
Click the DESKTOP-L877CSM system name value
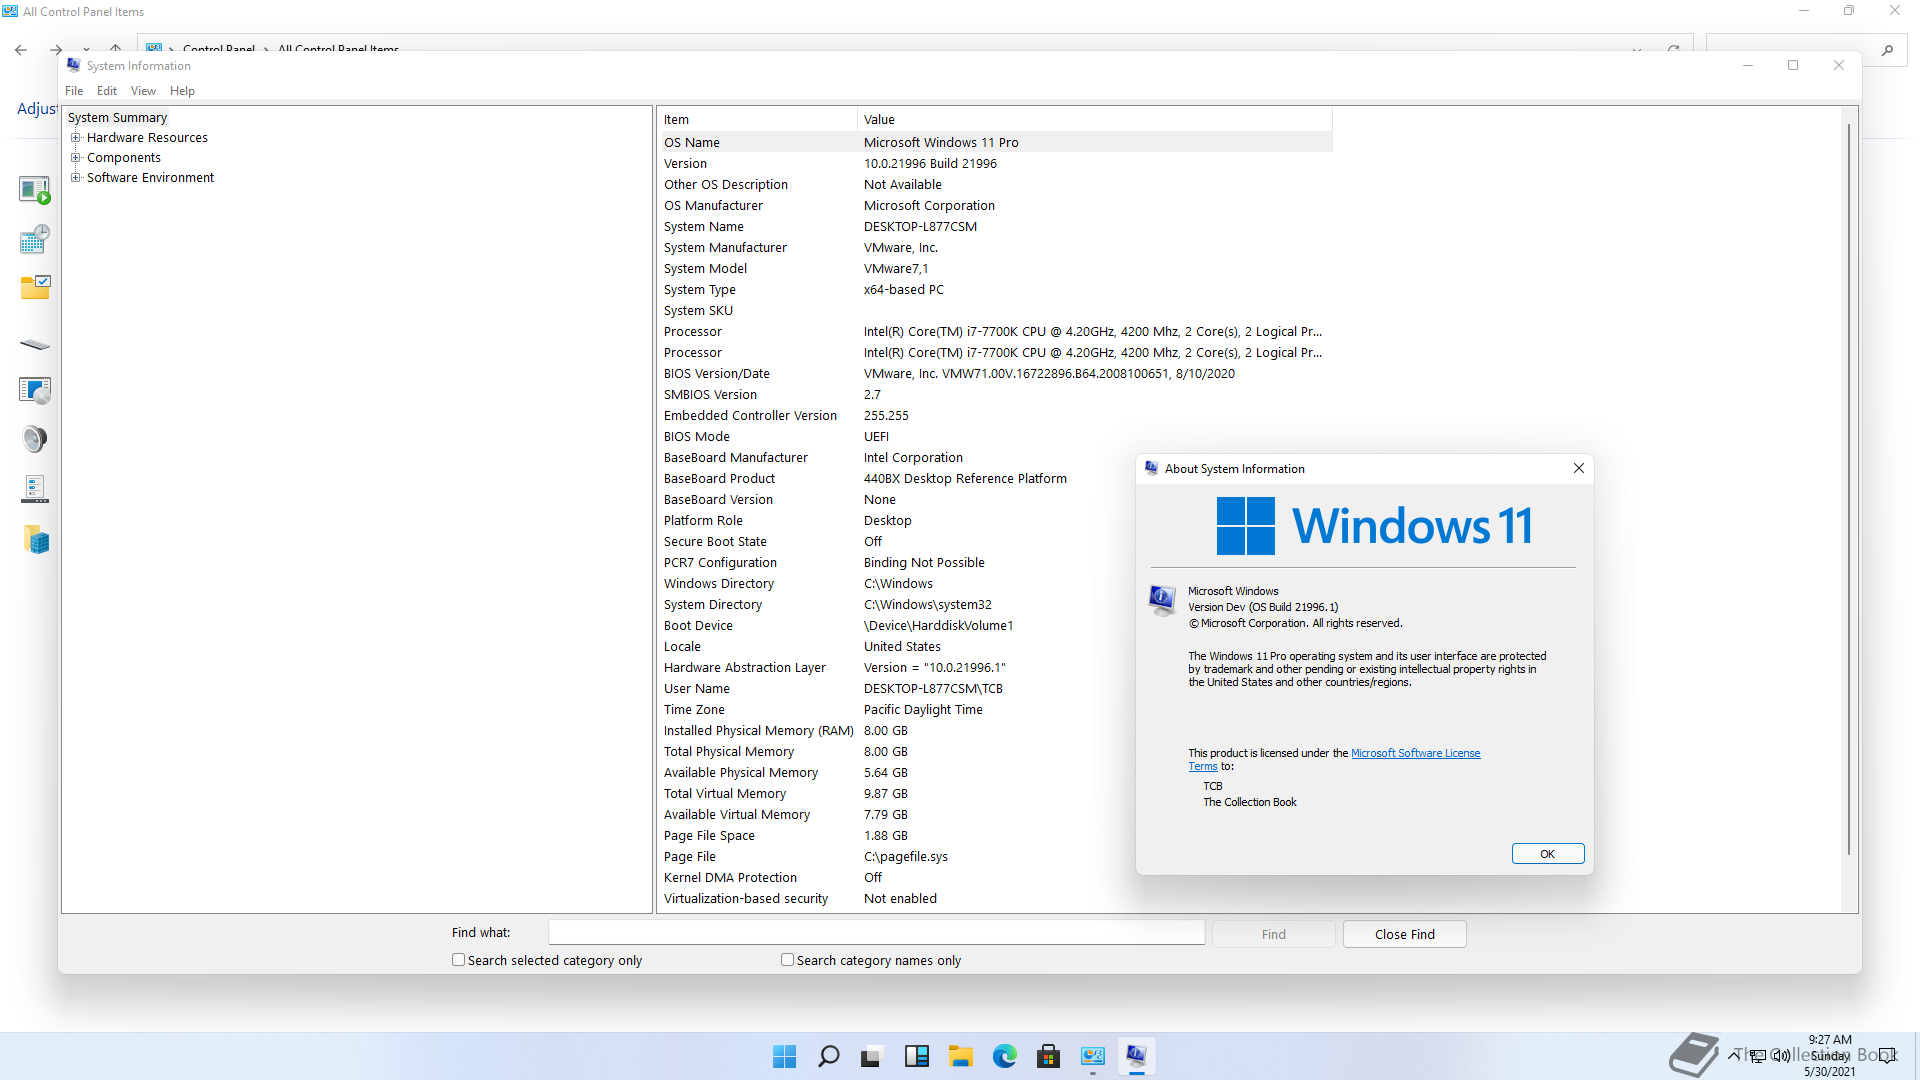tap(920, 227)
